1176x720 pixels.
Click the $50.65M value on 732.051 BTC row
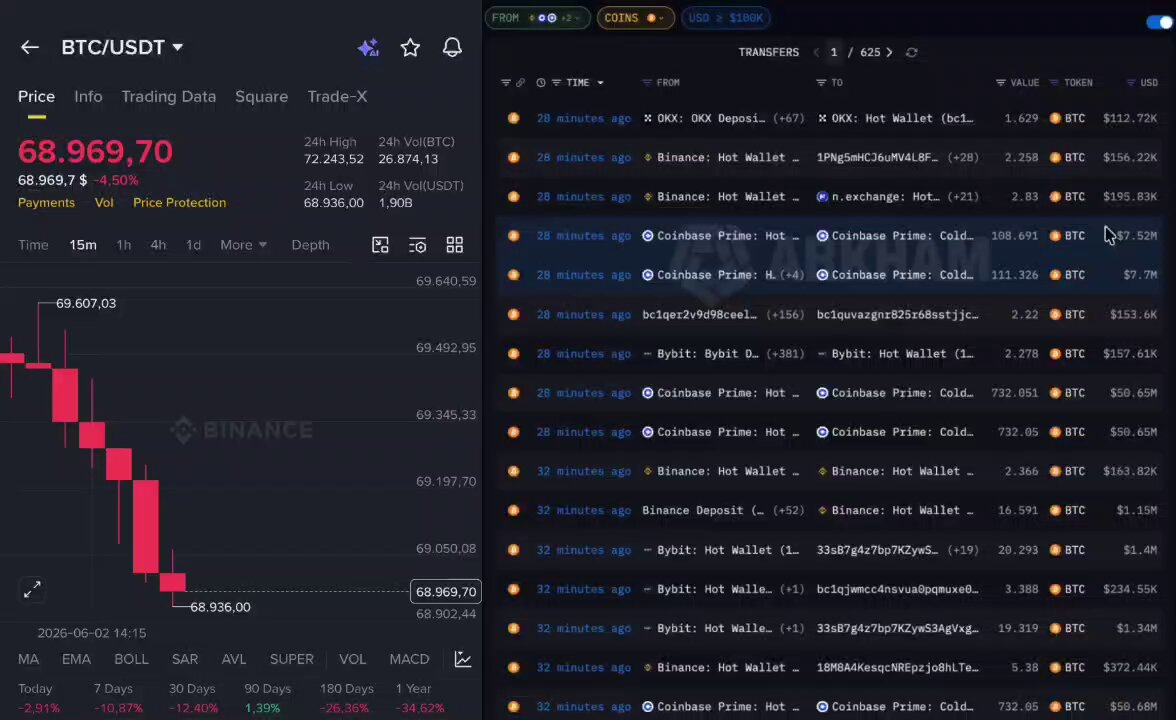pos(1132,393)
